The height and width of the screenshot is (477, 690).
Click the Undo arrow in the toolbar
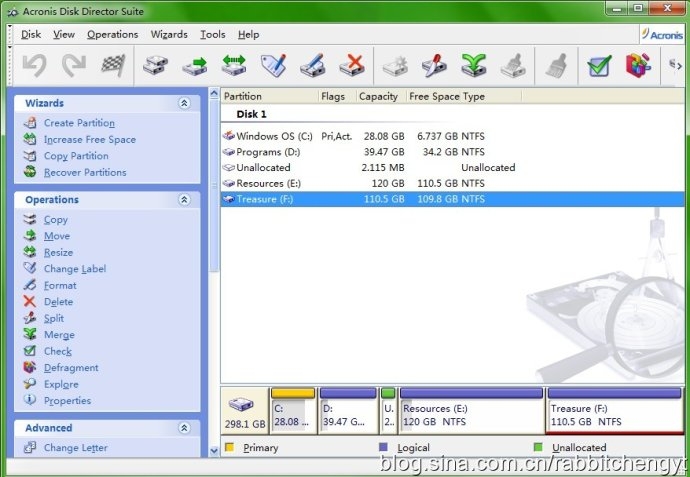click(35, 66)
